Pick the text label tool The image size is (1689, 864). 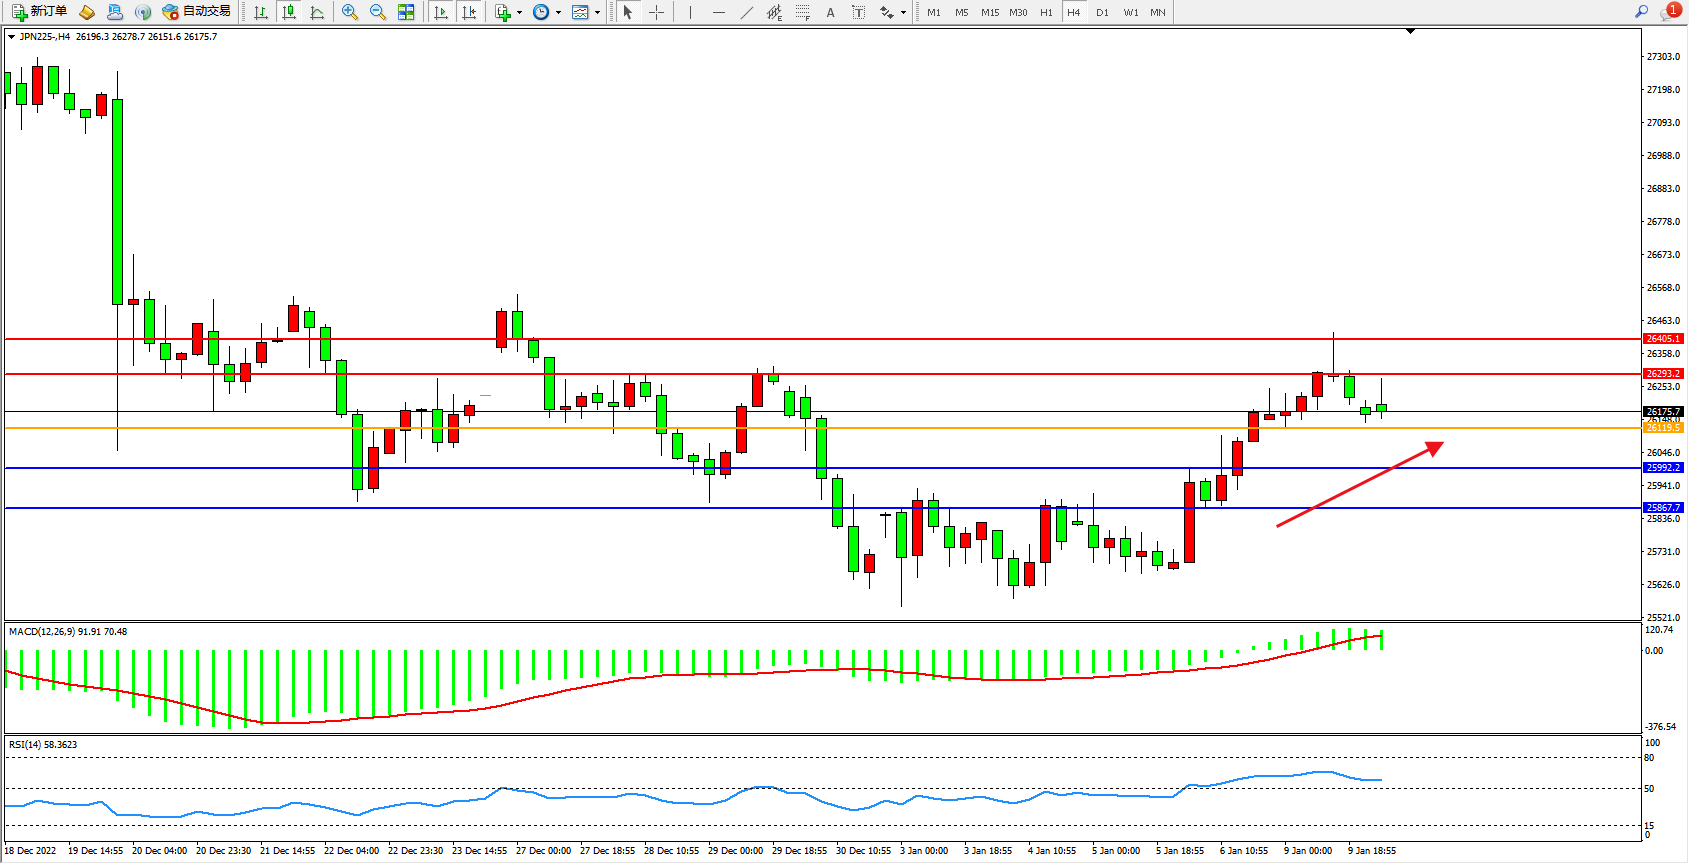point(858,12)
